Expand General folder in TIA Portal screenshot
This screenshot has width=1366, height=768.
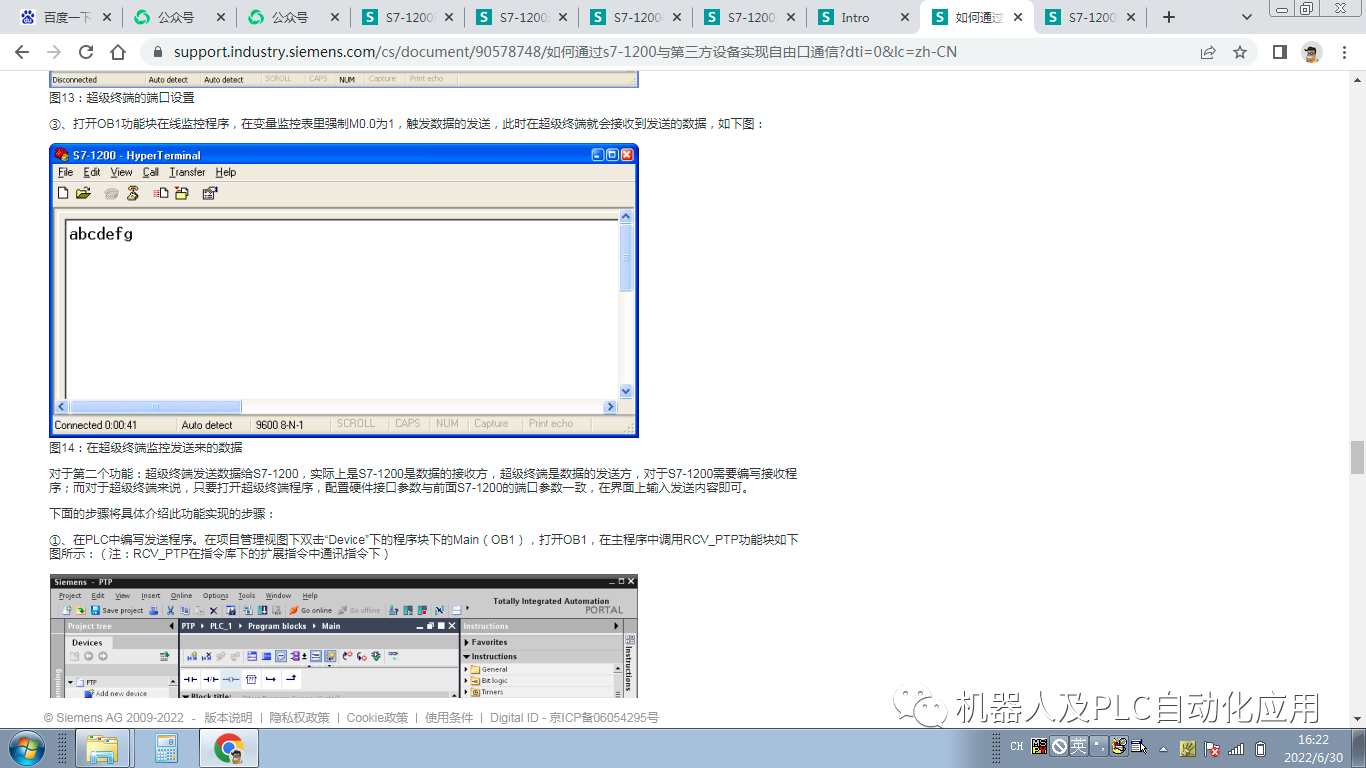click(x=467, y=669)
